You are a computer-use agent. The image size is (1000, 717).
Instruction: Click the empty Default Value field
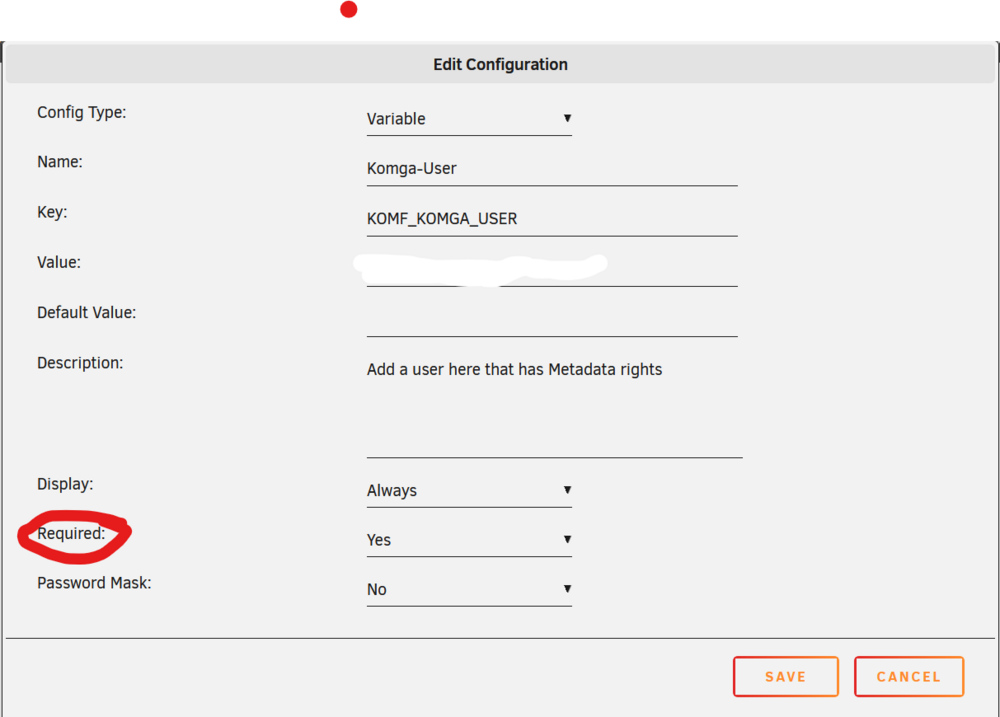pyautogui.click(x=552, y=320)
